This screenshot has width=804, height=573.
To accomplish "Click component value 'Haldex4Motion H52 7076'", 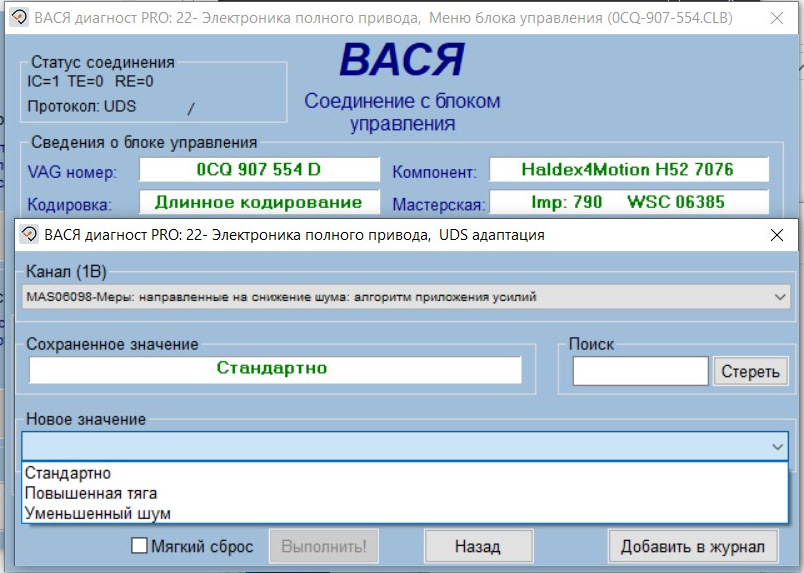I will click(x=629, y=169).
